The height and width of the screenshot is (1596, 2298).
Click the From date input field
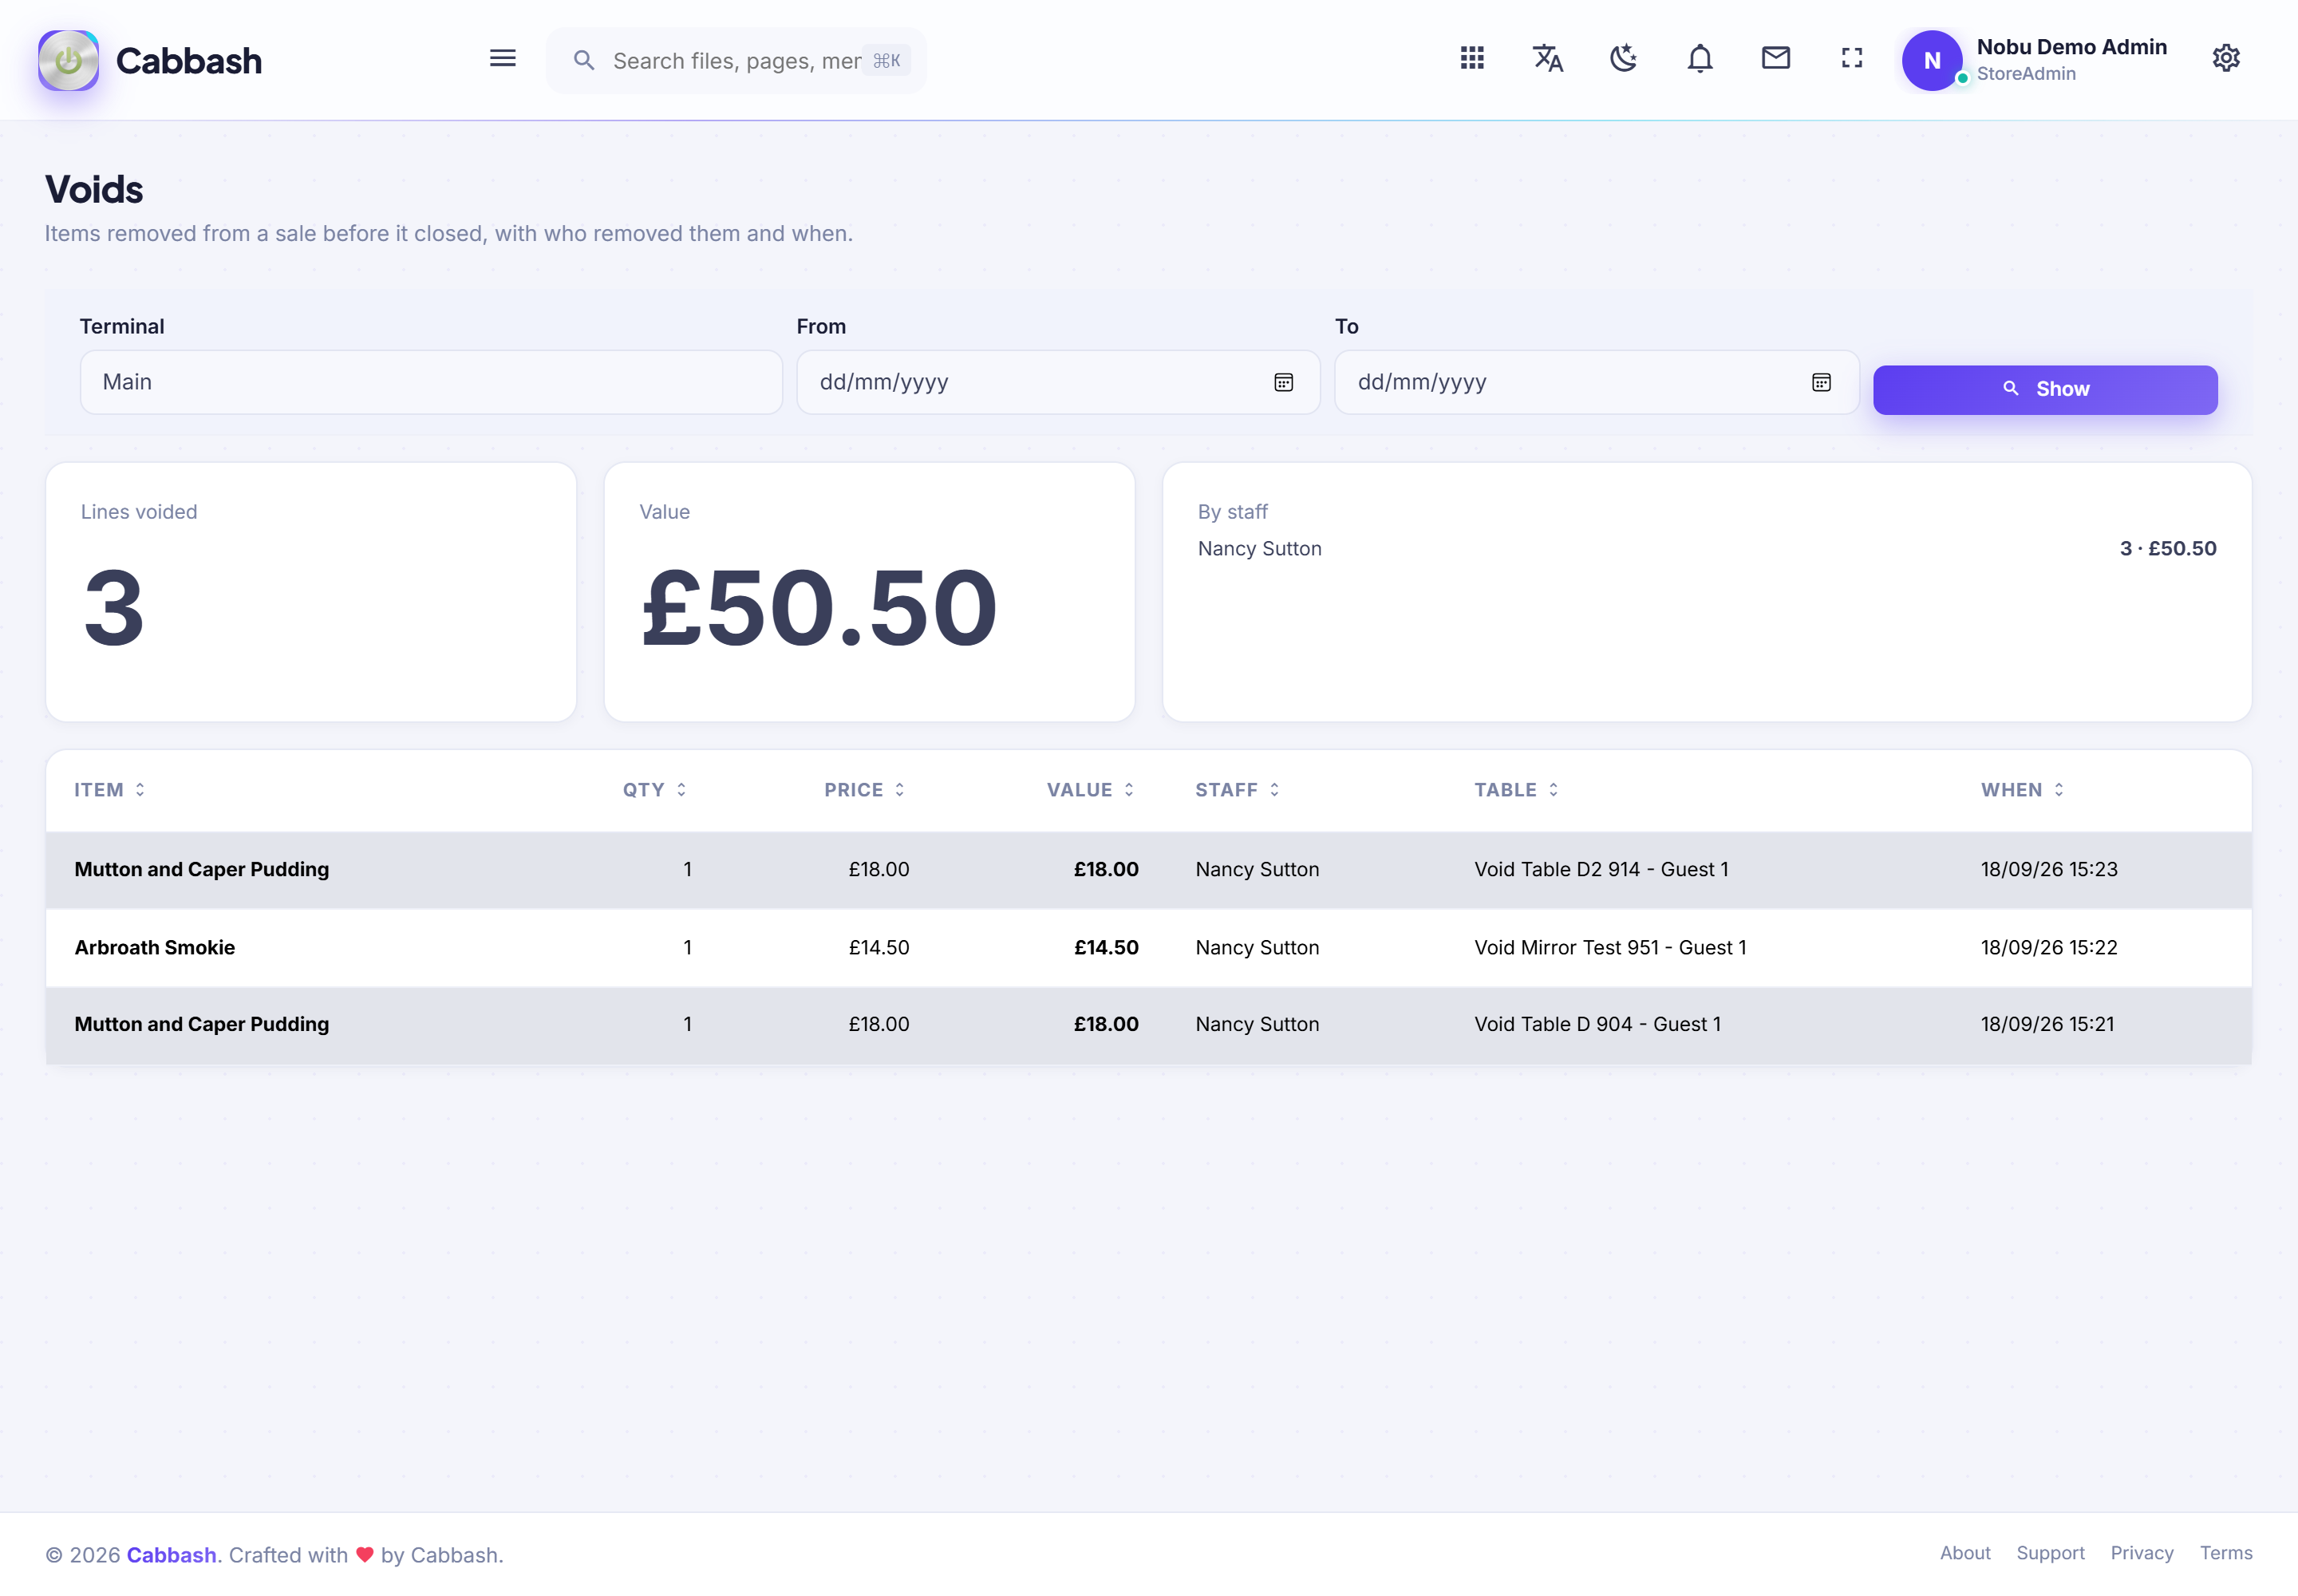[x=1058, y=382]
